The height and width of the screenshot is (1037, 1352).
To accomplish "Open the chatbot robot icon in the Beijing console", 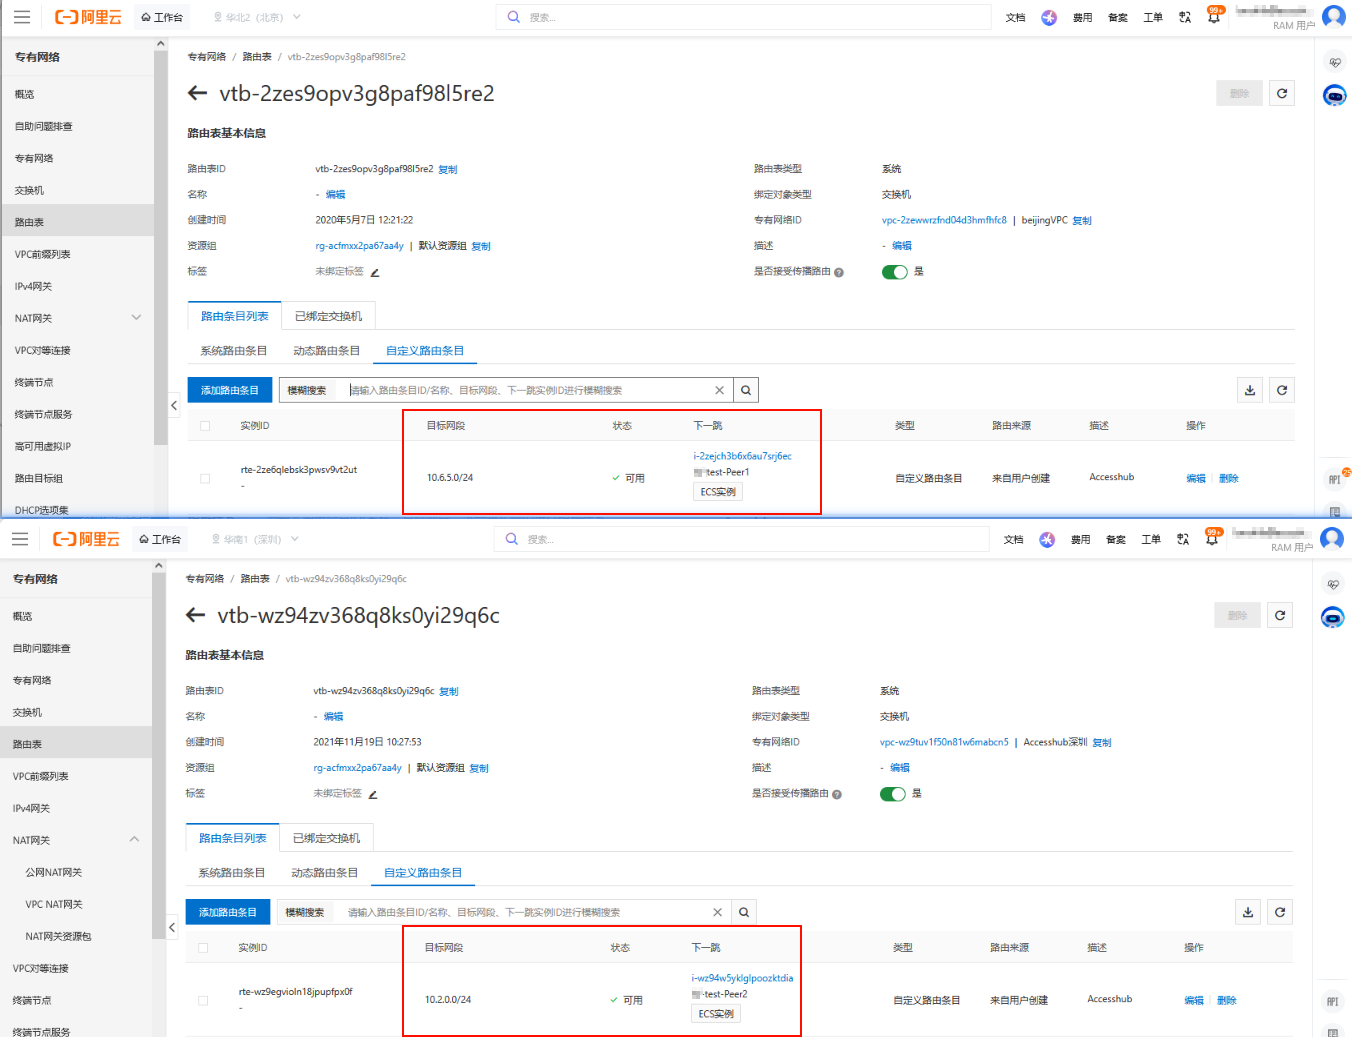I will [1334, 95].
